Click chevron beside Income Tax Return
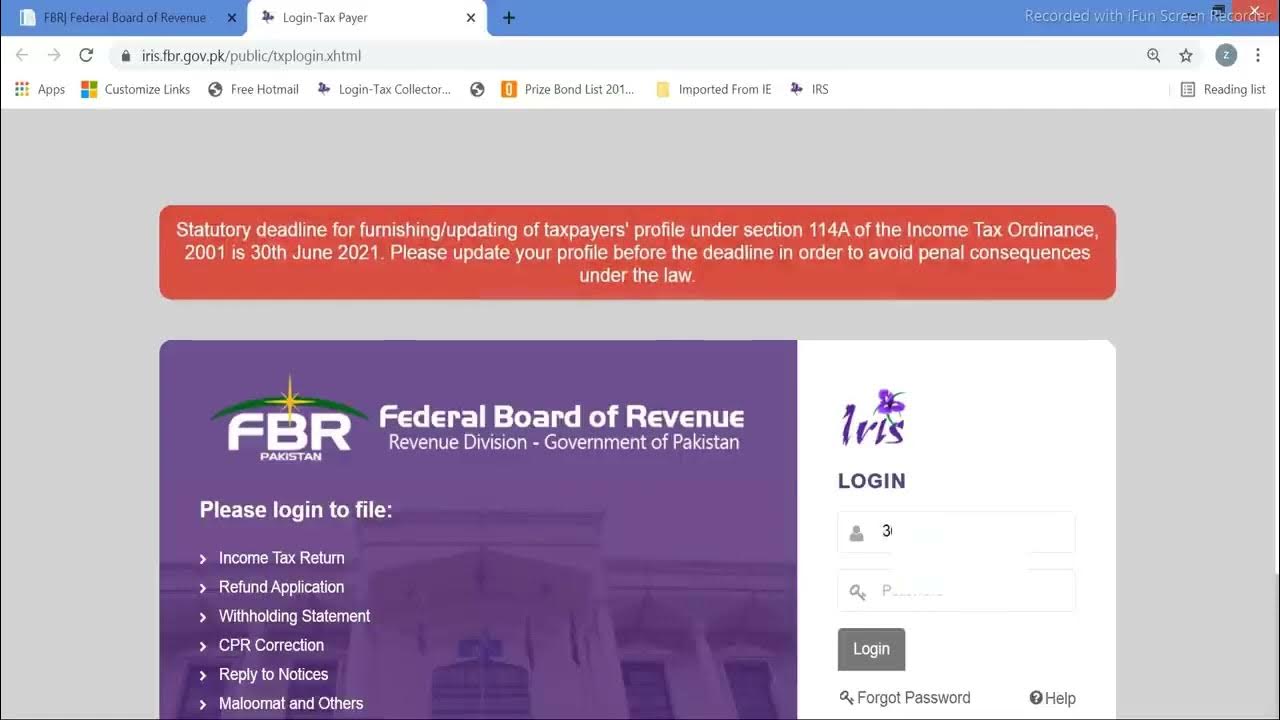Viewport: 1280px width, 720px height. (203, 559)
